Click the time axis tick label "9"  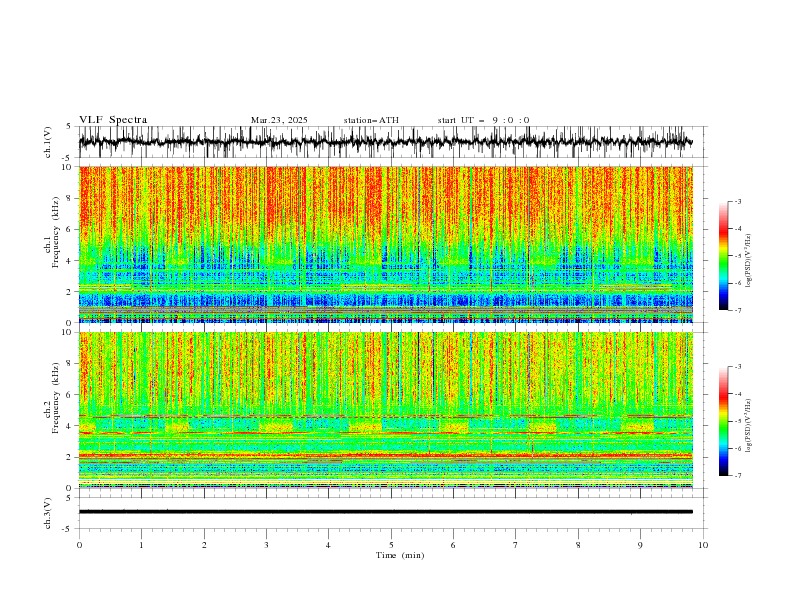[x=640, y=545]
